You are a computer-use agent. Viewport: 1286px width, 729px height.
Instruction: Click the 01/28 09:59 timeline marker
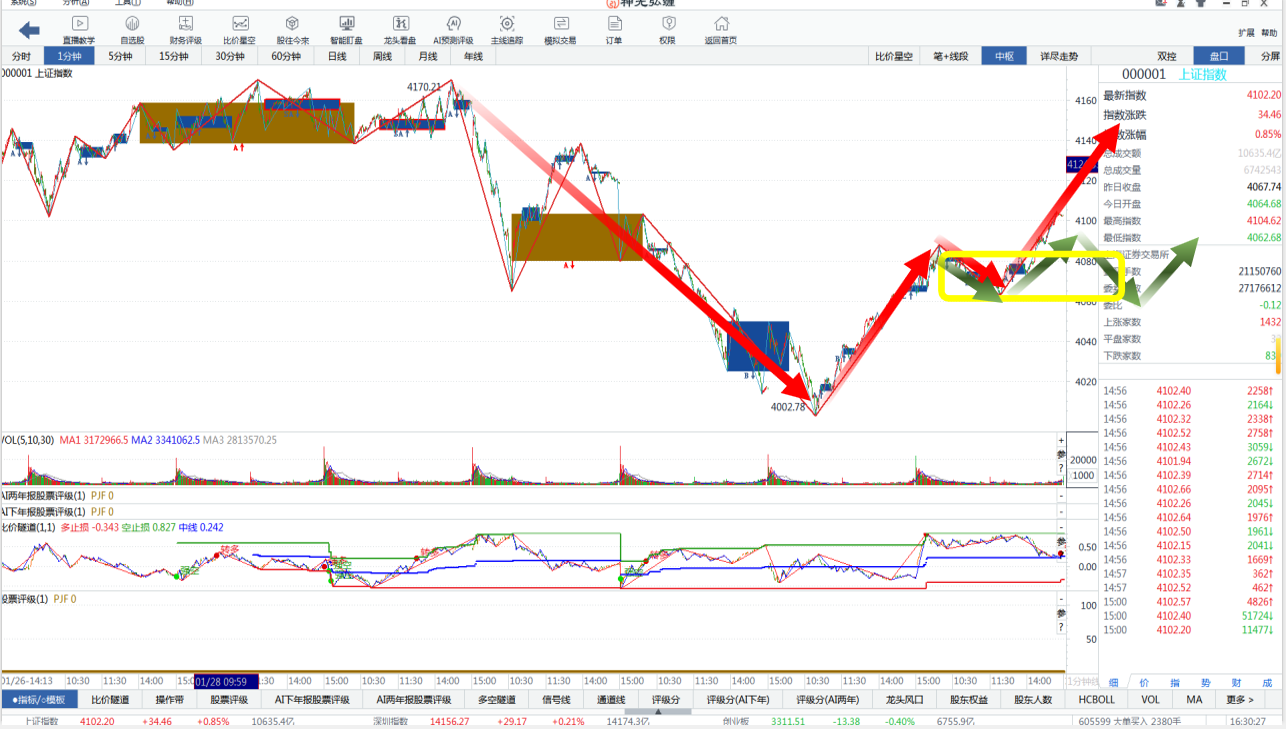coord(226,681)
